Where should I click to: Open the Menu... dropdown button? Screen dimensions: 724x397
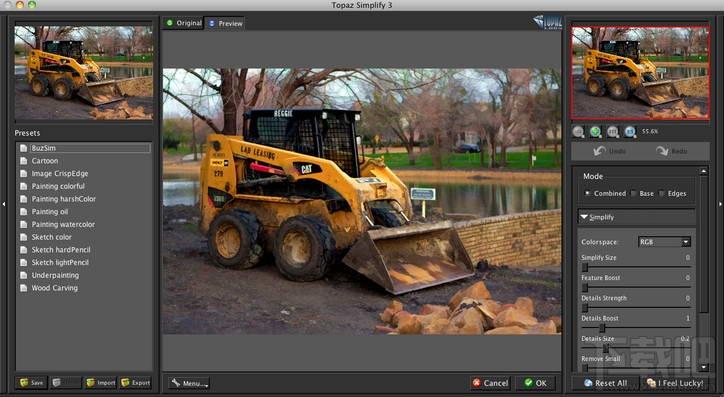click(x=189, y=383)
